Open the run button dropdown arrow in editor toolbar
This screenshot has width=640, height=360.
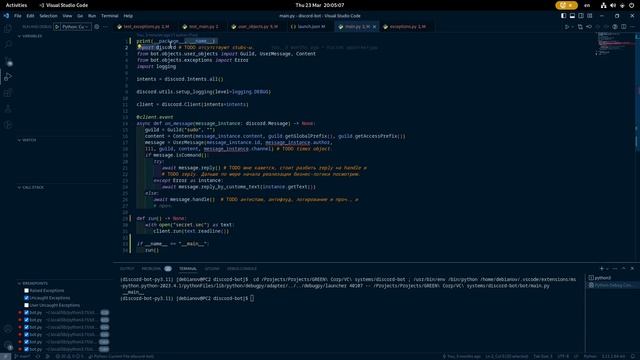pyautogui.click(x=573, y=27)
